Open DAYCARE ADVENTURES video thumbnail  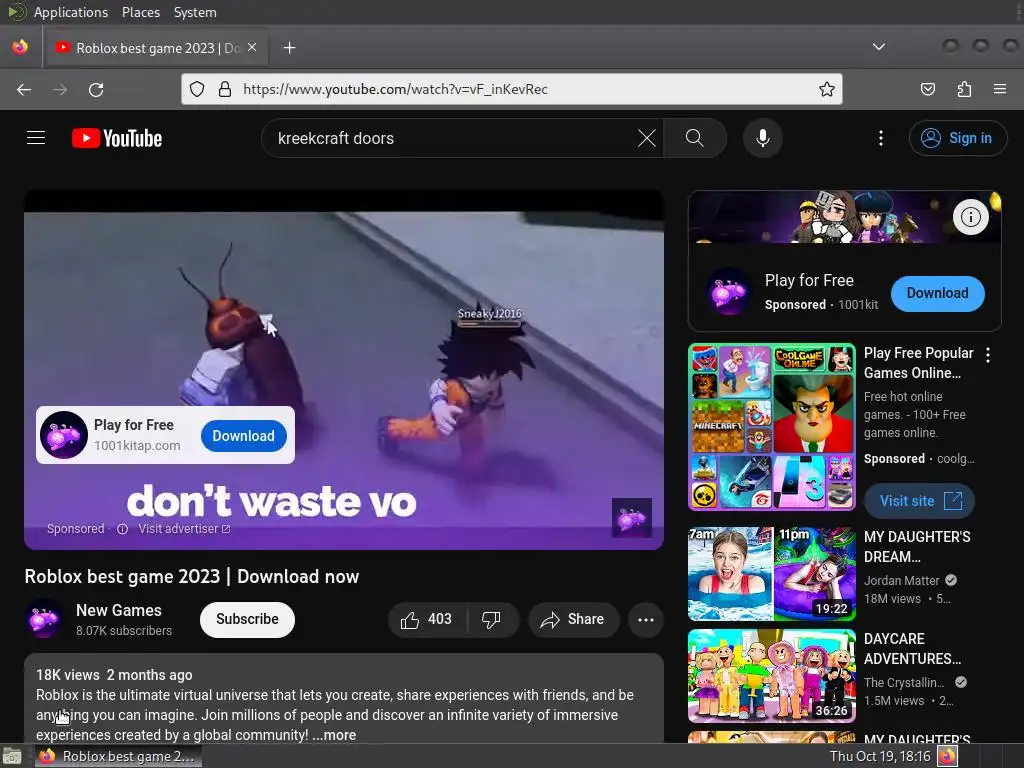(771, 675)
